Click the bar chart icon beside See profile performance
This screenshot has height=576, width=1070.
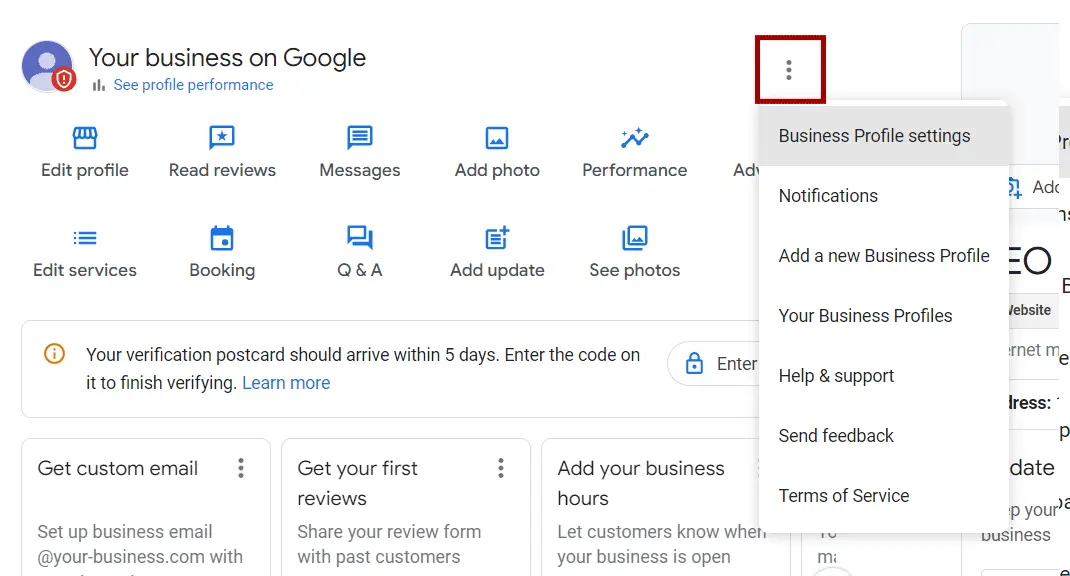click(x=99, y=85)
